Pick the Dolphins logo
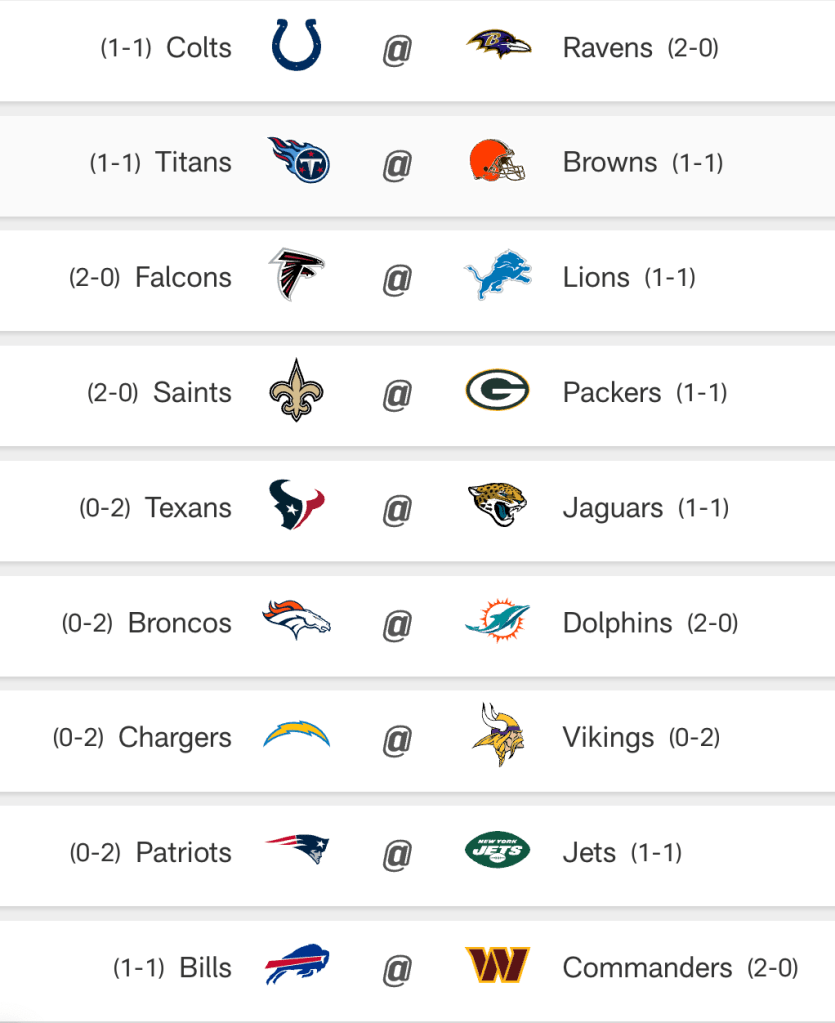The image size is (835, 1023). [497, 621]
